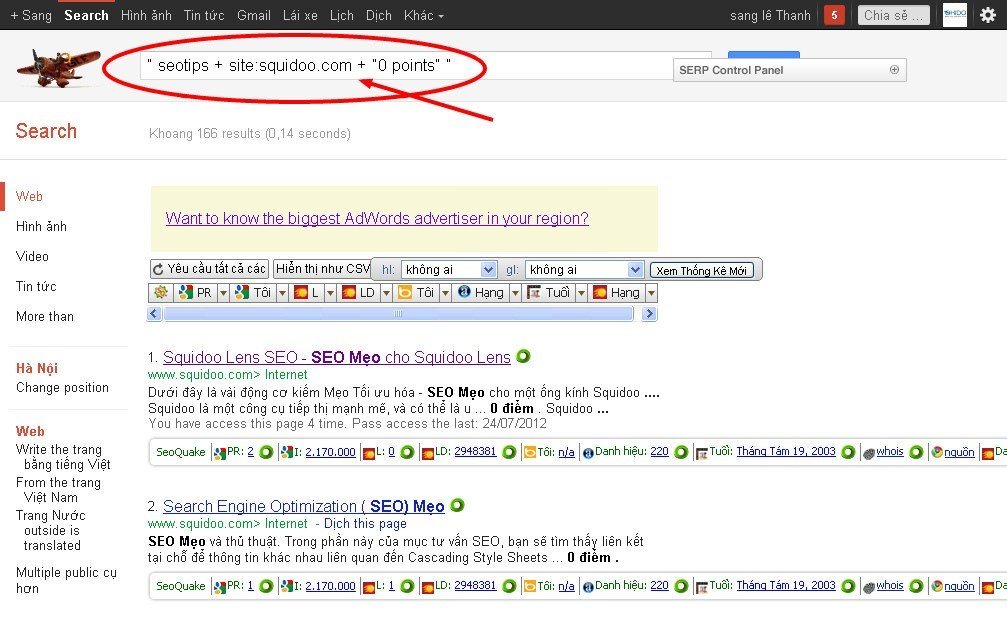Image resolution: width=1007 pixels, height=624 pixels.
Task: Open the dropdown arrow next to 'L'
Action: tap(330, 293)
